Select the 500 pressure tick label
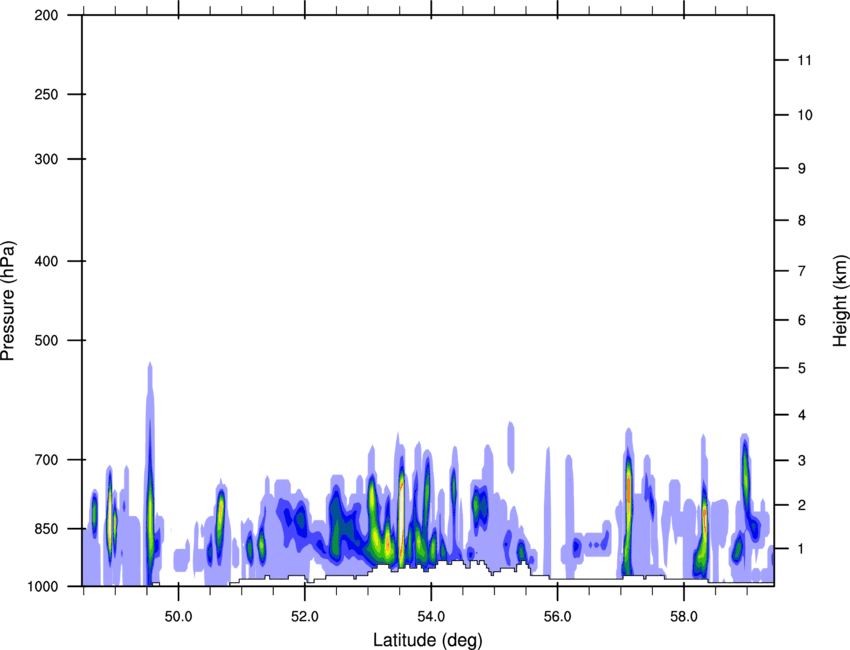Viewport: 850px width, 650px height. tap(46, 340)
